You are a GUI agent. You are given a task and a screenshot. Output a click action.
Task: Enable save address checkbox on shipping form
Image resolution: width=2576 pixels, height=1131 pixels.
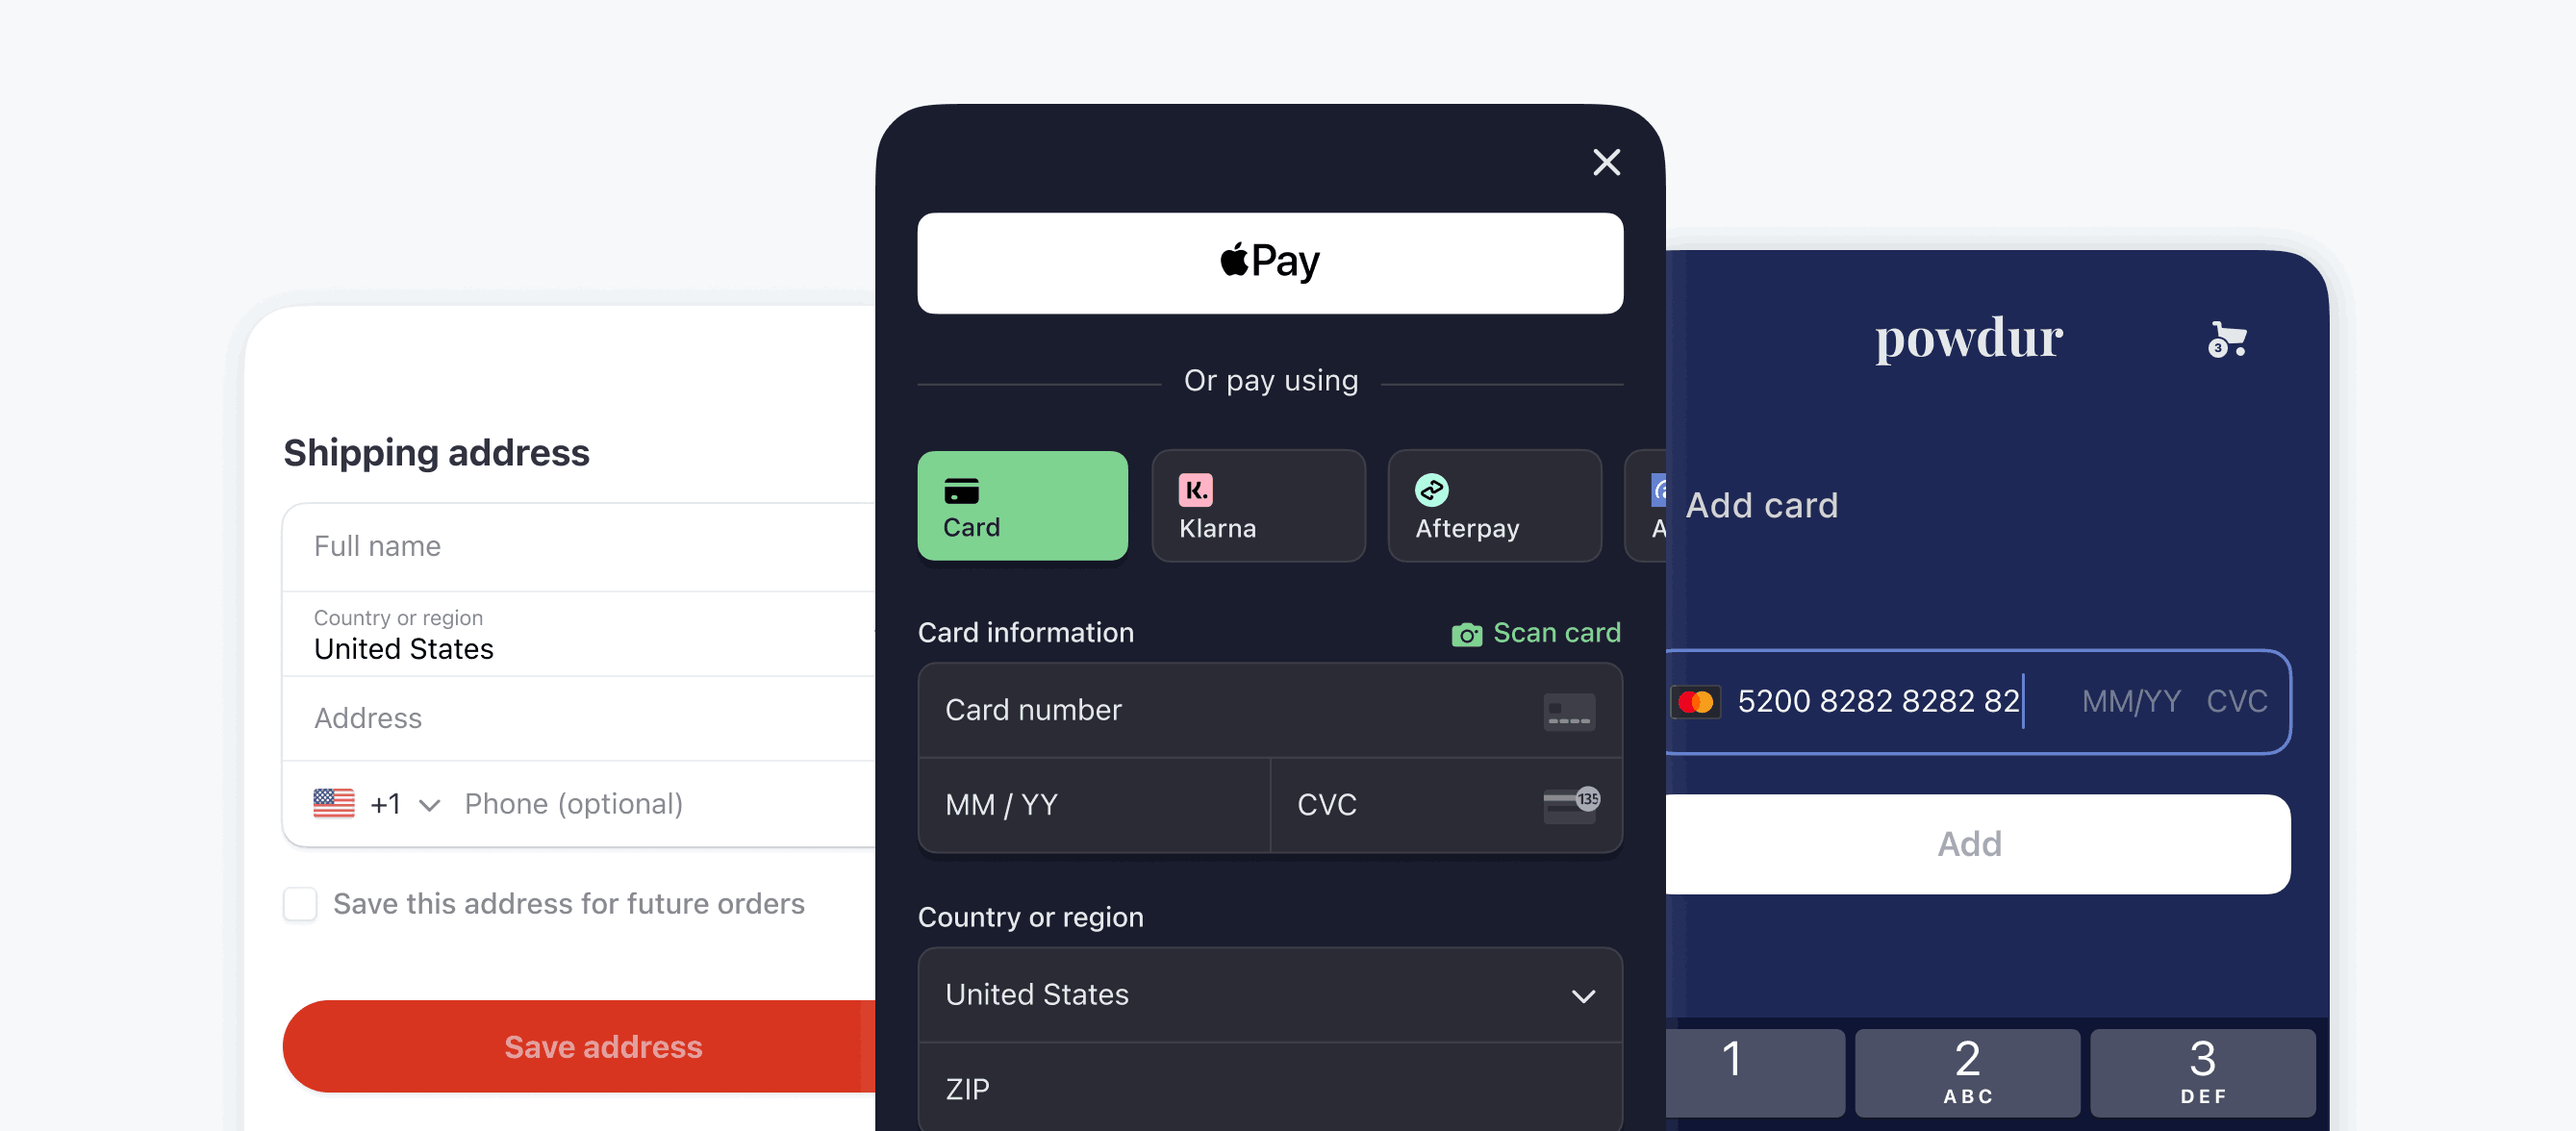[x=301, y=903]
